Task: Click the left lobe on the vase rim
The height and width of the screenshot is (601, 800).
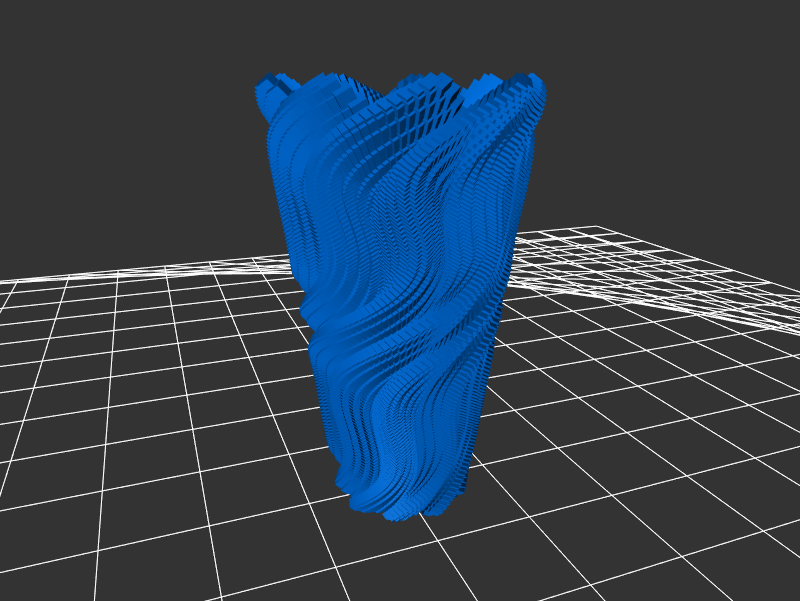Action: click(x=270, y=95)
